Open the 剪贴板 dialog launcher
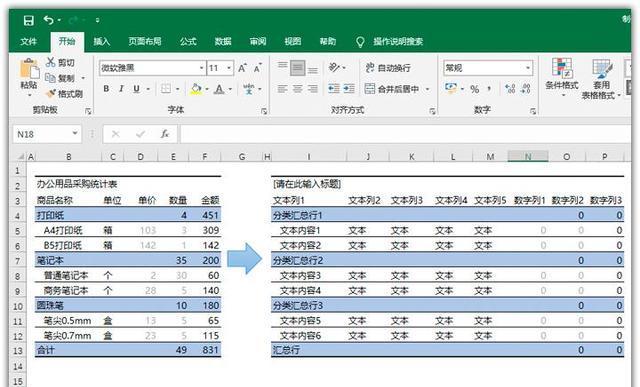The height and width of the screenshot is (387, 640). [88, 111]
